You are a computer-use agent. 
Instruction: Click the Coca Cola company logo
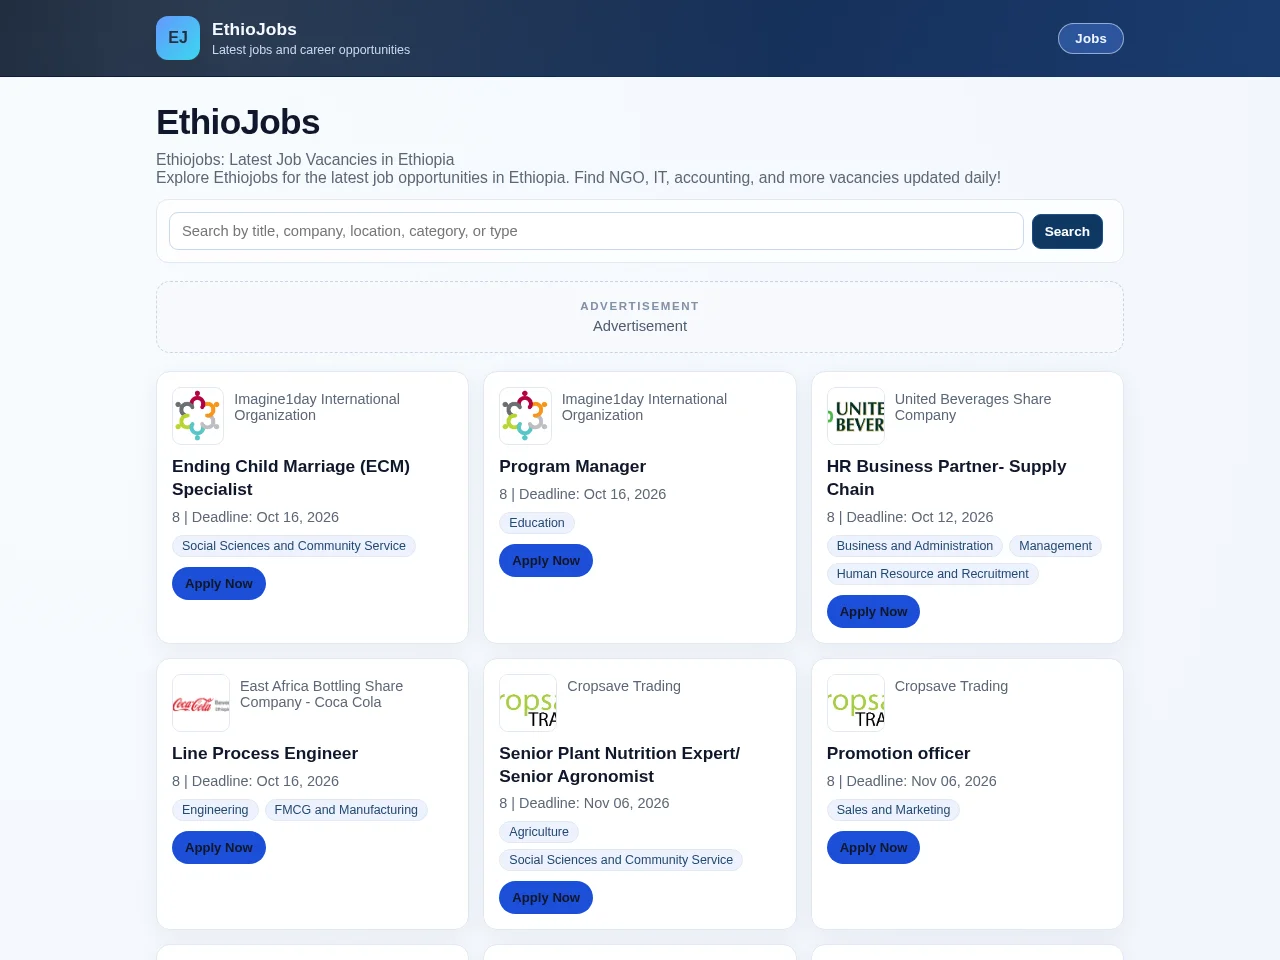point(201,703)
